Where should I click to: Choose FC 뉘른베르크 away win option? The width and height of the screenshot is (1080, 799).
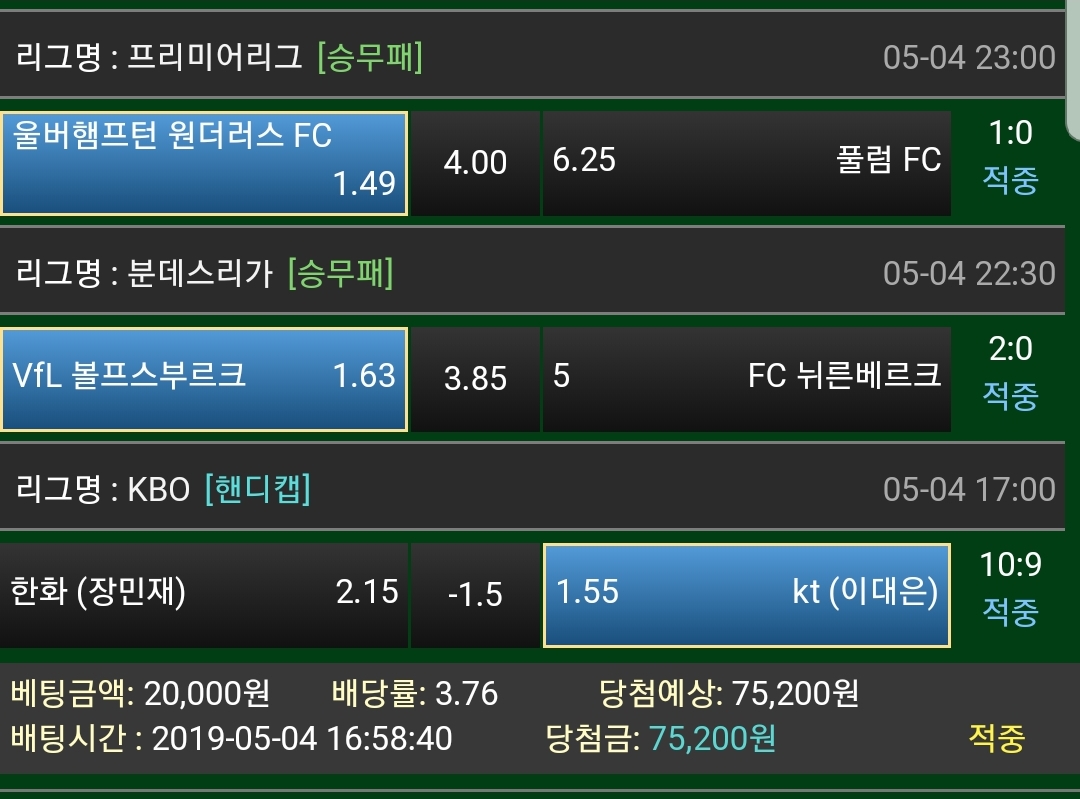click(746, 378)
